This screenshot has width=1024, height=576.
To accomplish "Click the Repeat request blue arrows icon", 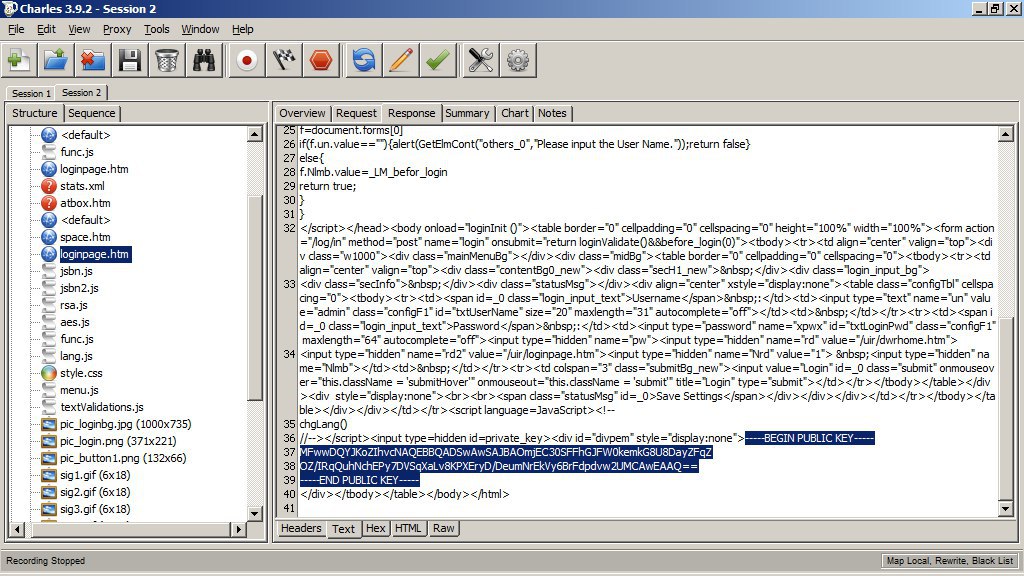I will coord(364,61).
